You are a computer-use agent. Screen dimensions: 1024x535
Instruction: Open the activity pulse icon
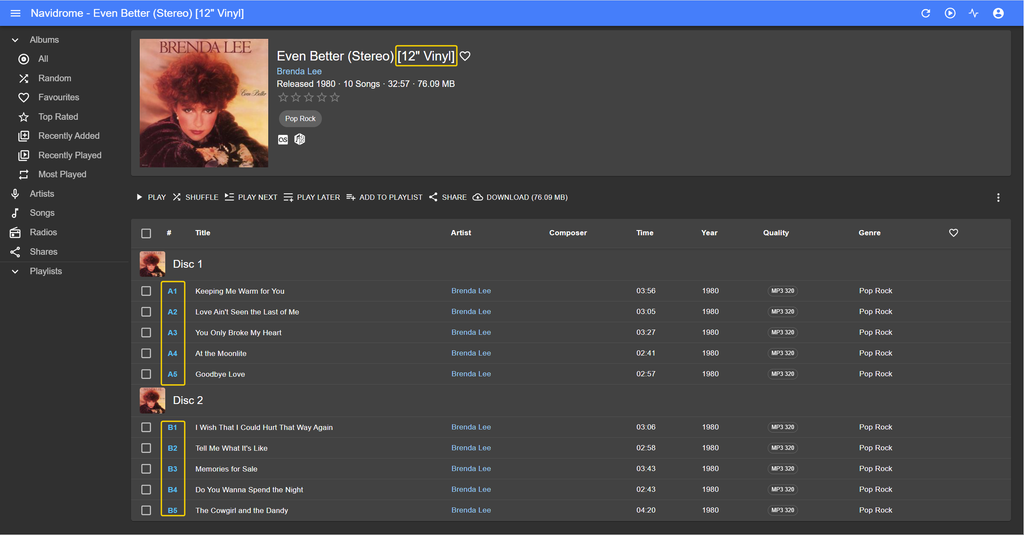coord(974,13)
